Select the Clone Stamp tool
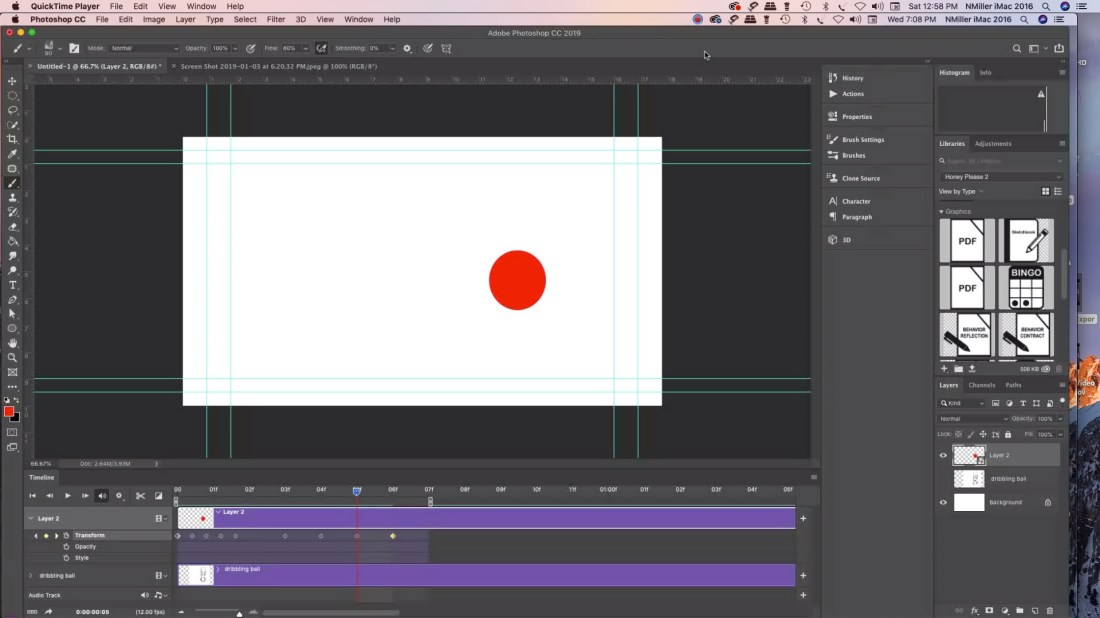 click(13, 197)
